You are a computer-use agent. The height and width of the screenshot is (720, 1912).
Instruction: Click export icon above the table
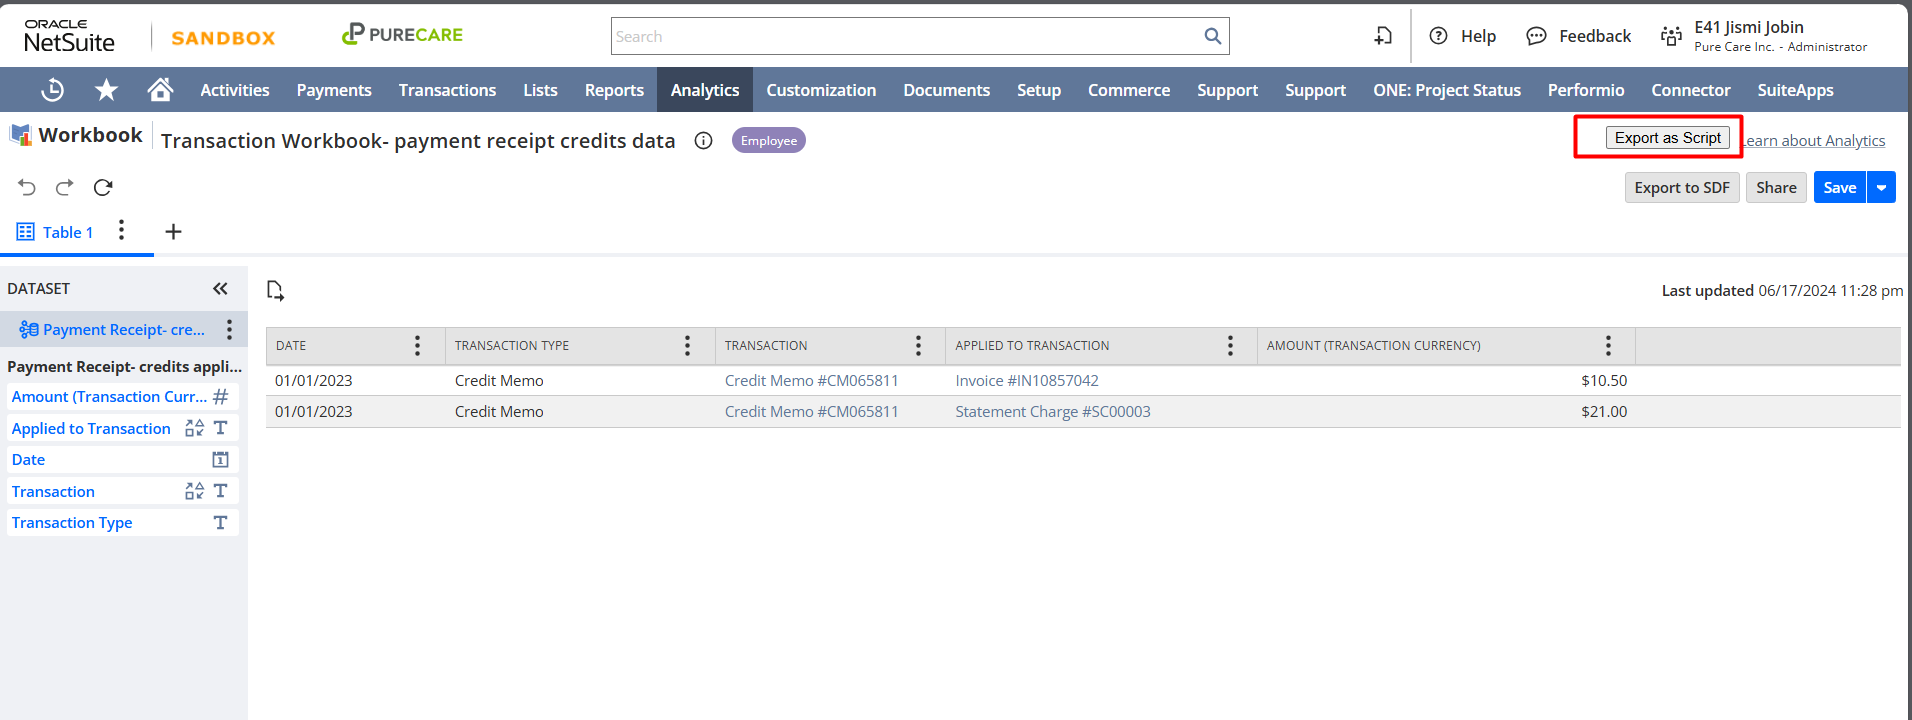click(x=276, y=291)
